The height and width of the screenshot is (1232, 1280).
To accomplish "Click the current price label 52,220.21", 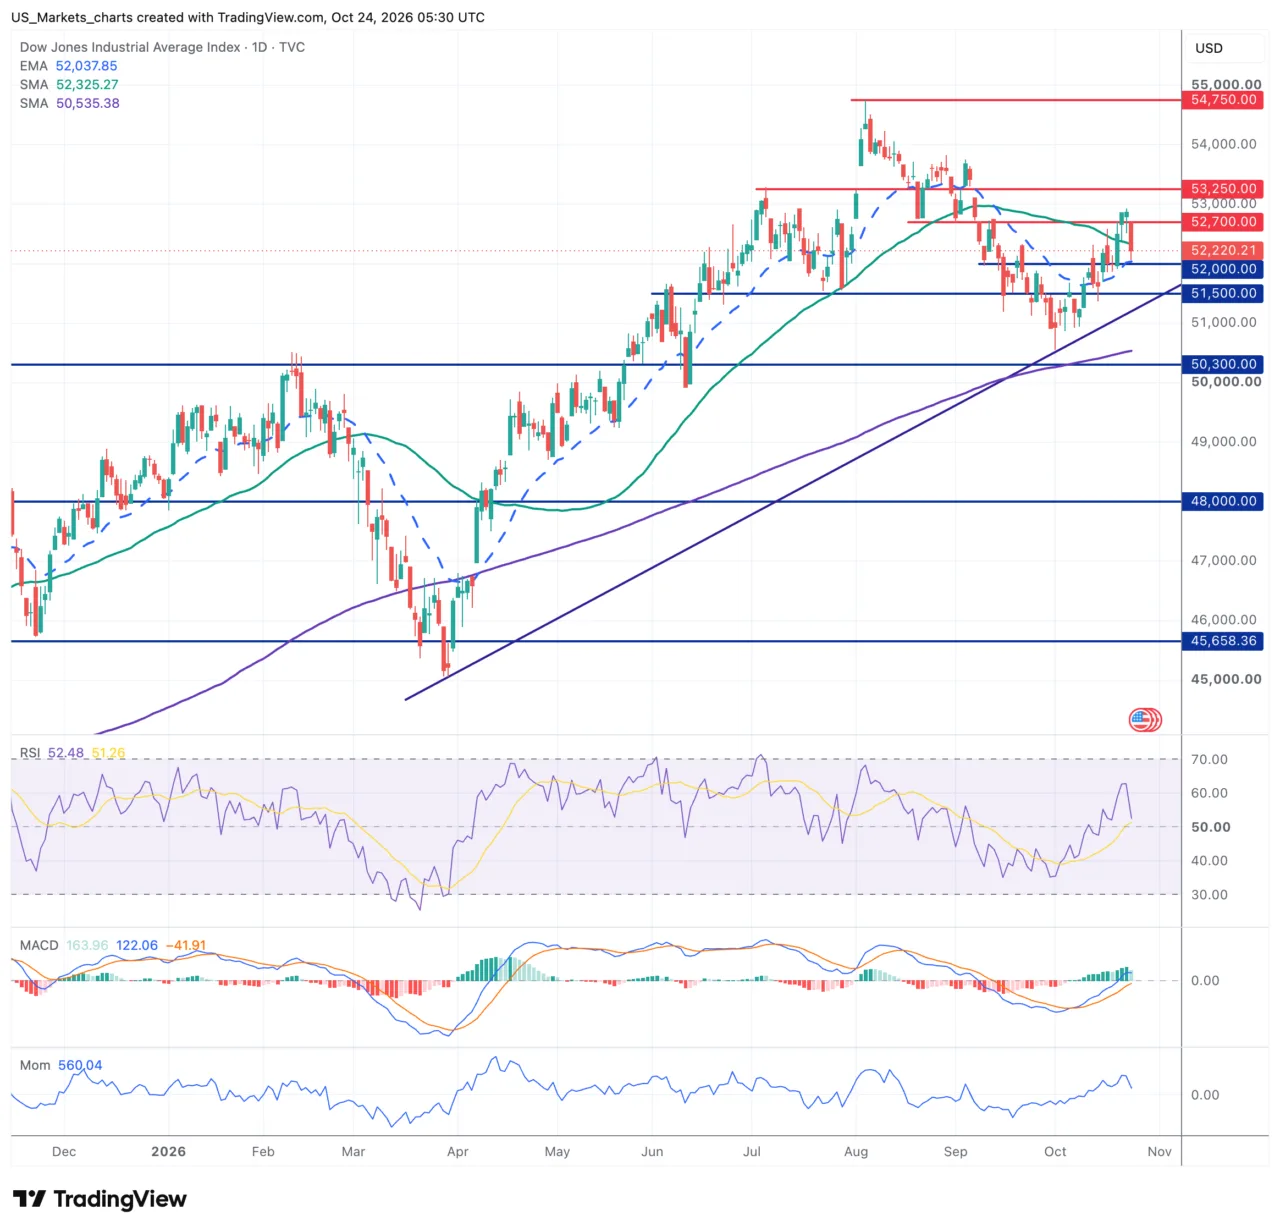I will click(1223, 250).
